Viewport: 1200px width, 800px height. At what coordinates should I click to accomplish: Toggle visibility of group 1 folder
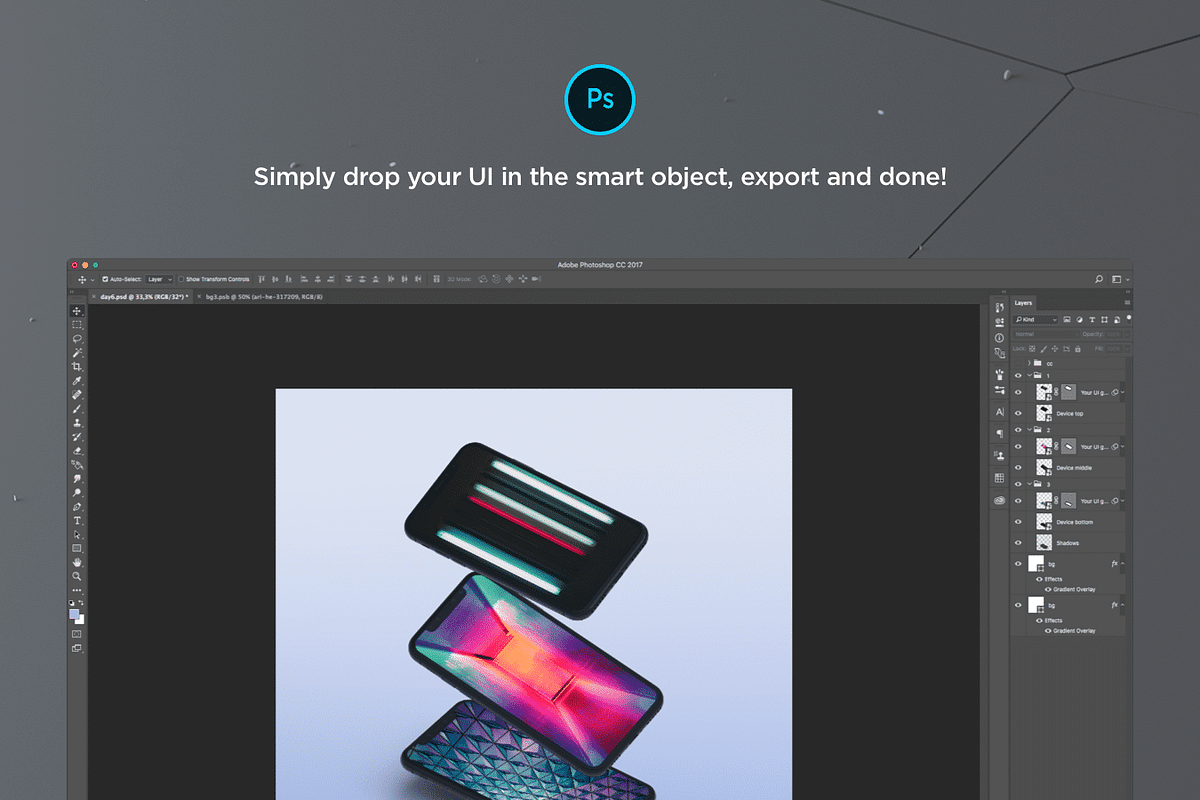click(x=1019, y=375)
